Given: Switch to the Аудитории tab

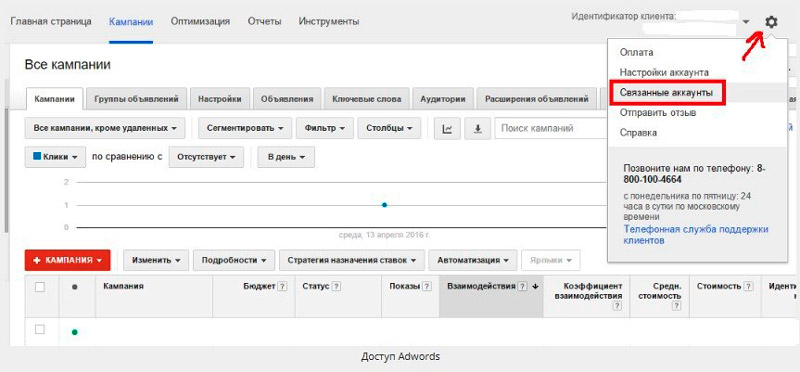Looking at the screenshot, I should pyautogui.click(x=442, y=99).
